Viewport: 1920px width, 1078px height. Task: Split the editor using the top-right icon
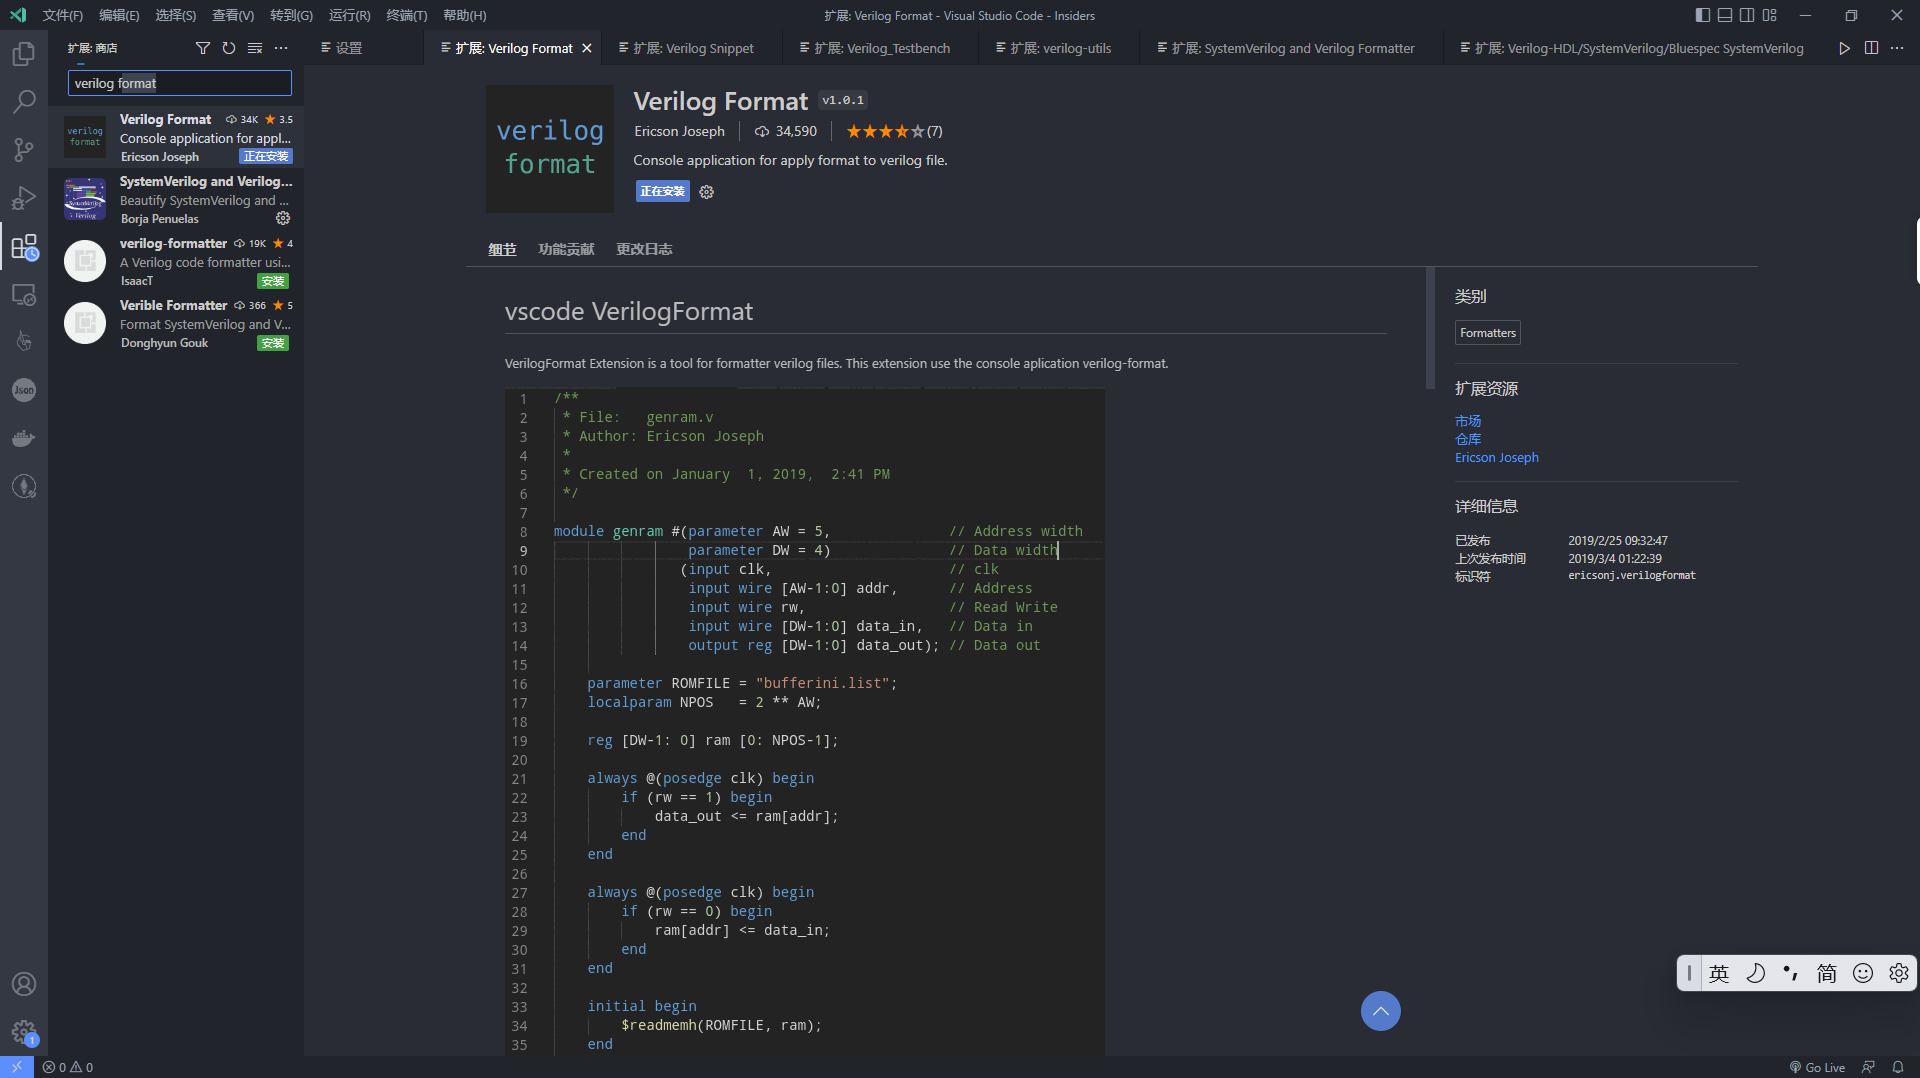click(x=1871, y=47)
